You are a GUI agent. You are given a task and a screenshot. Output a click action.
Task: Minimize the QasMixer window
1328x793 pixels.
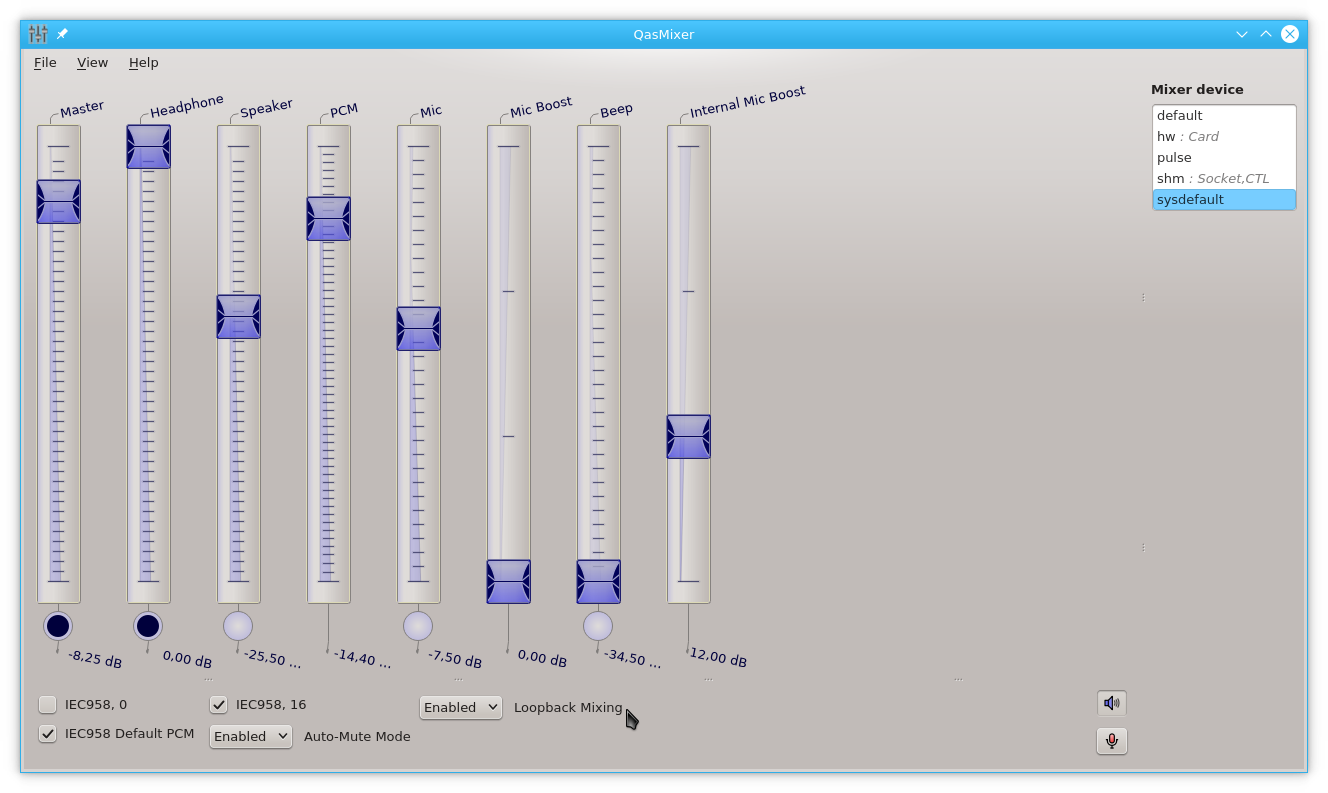tap(1242, 34)
